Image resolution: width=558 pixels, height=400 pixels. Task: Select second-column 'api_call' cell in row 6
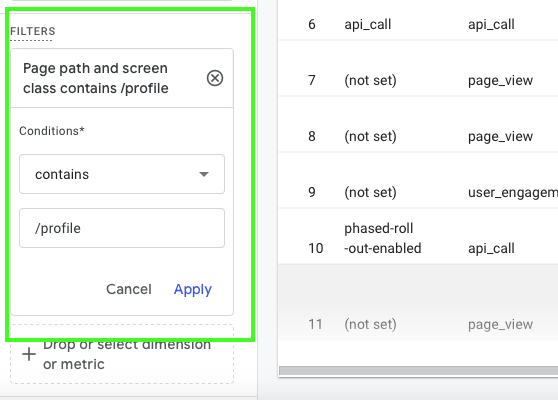coord(491,25)
